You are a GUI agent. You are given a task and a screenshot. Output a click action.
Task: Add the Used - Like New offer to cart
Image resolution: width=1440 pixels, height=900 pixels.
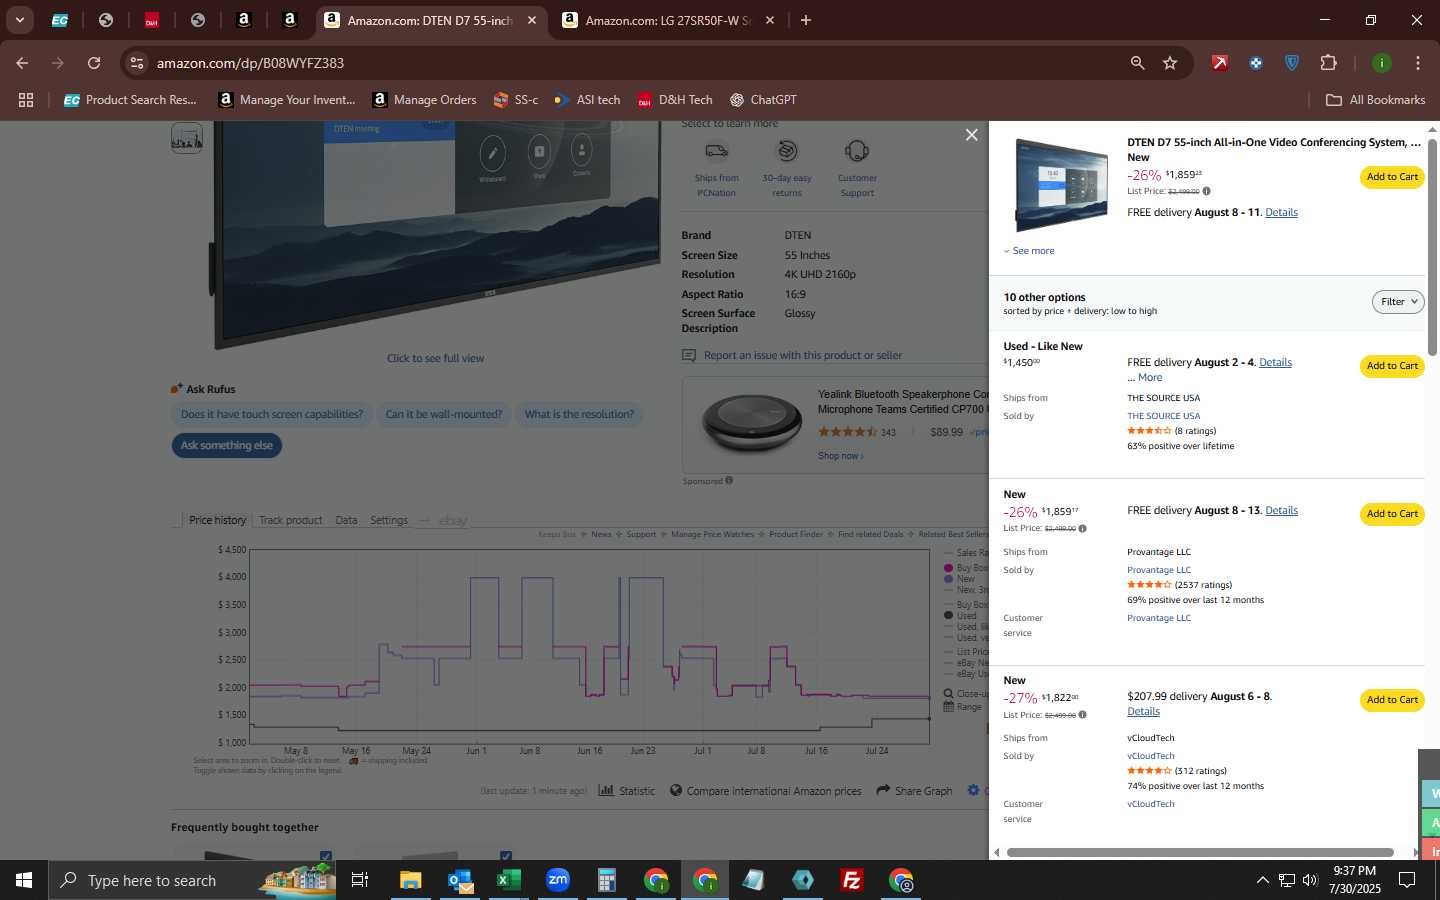(x=1392, y=366)
